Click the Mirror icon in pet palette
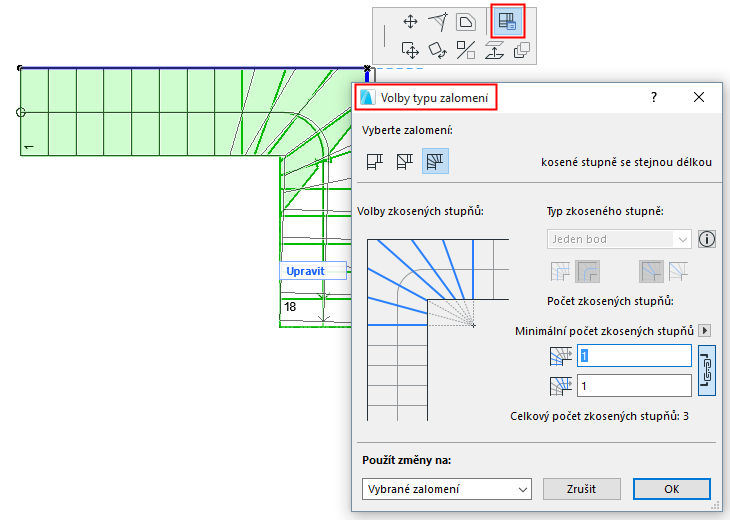The image size is (730, 520). 466,50
